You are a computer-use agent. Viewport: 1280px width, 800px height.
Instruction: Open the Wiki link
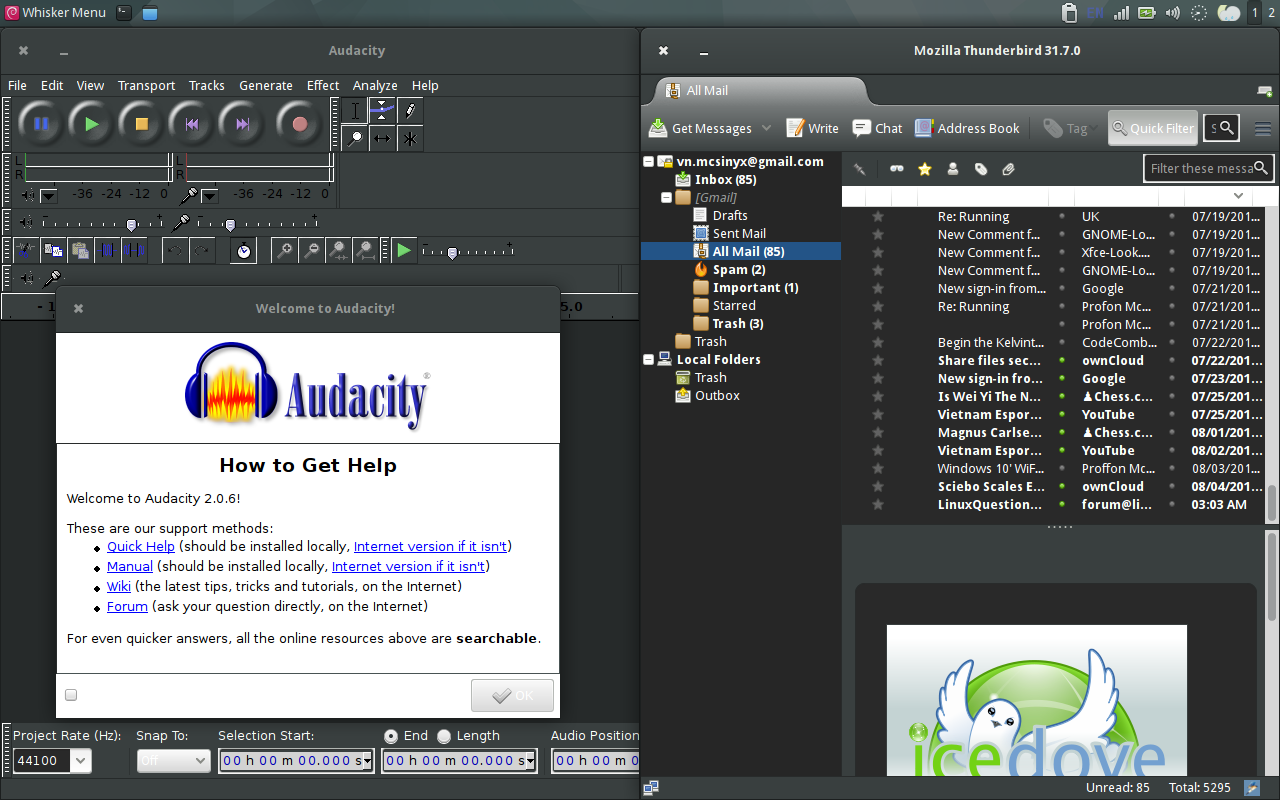(x=119, y=586)
